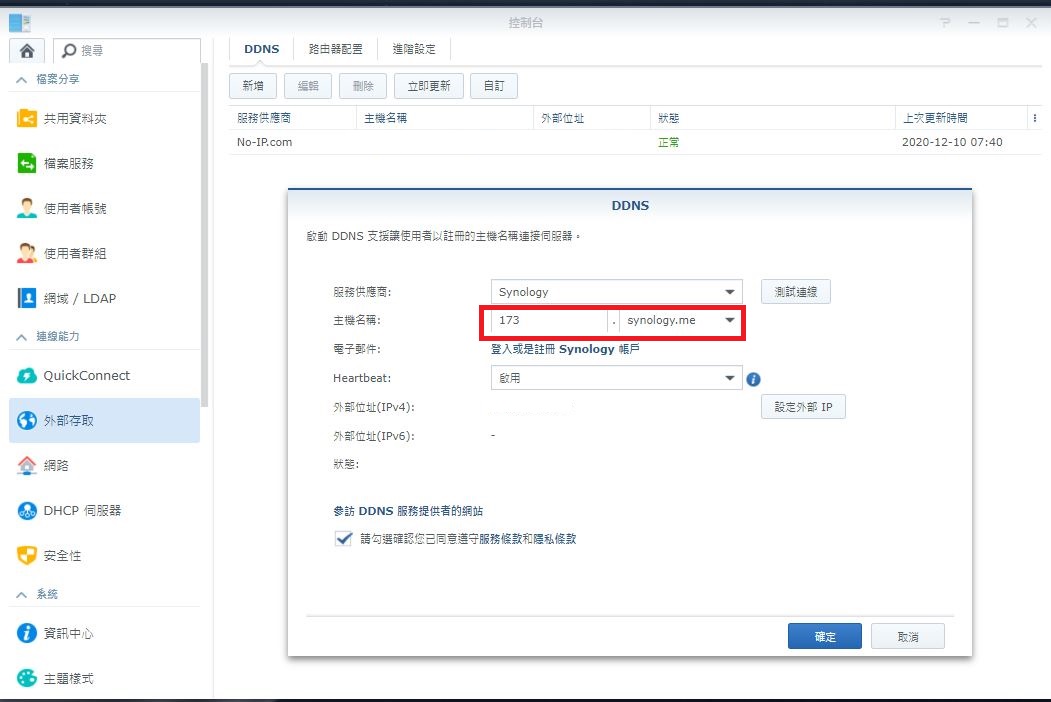Viewport: 1051px width, 702px height.
Task: Visit DDNS provider website link
Action: (408, 511)
